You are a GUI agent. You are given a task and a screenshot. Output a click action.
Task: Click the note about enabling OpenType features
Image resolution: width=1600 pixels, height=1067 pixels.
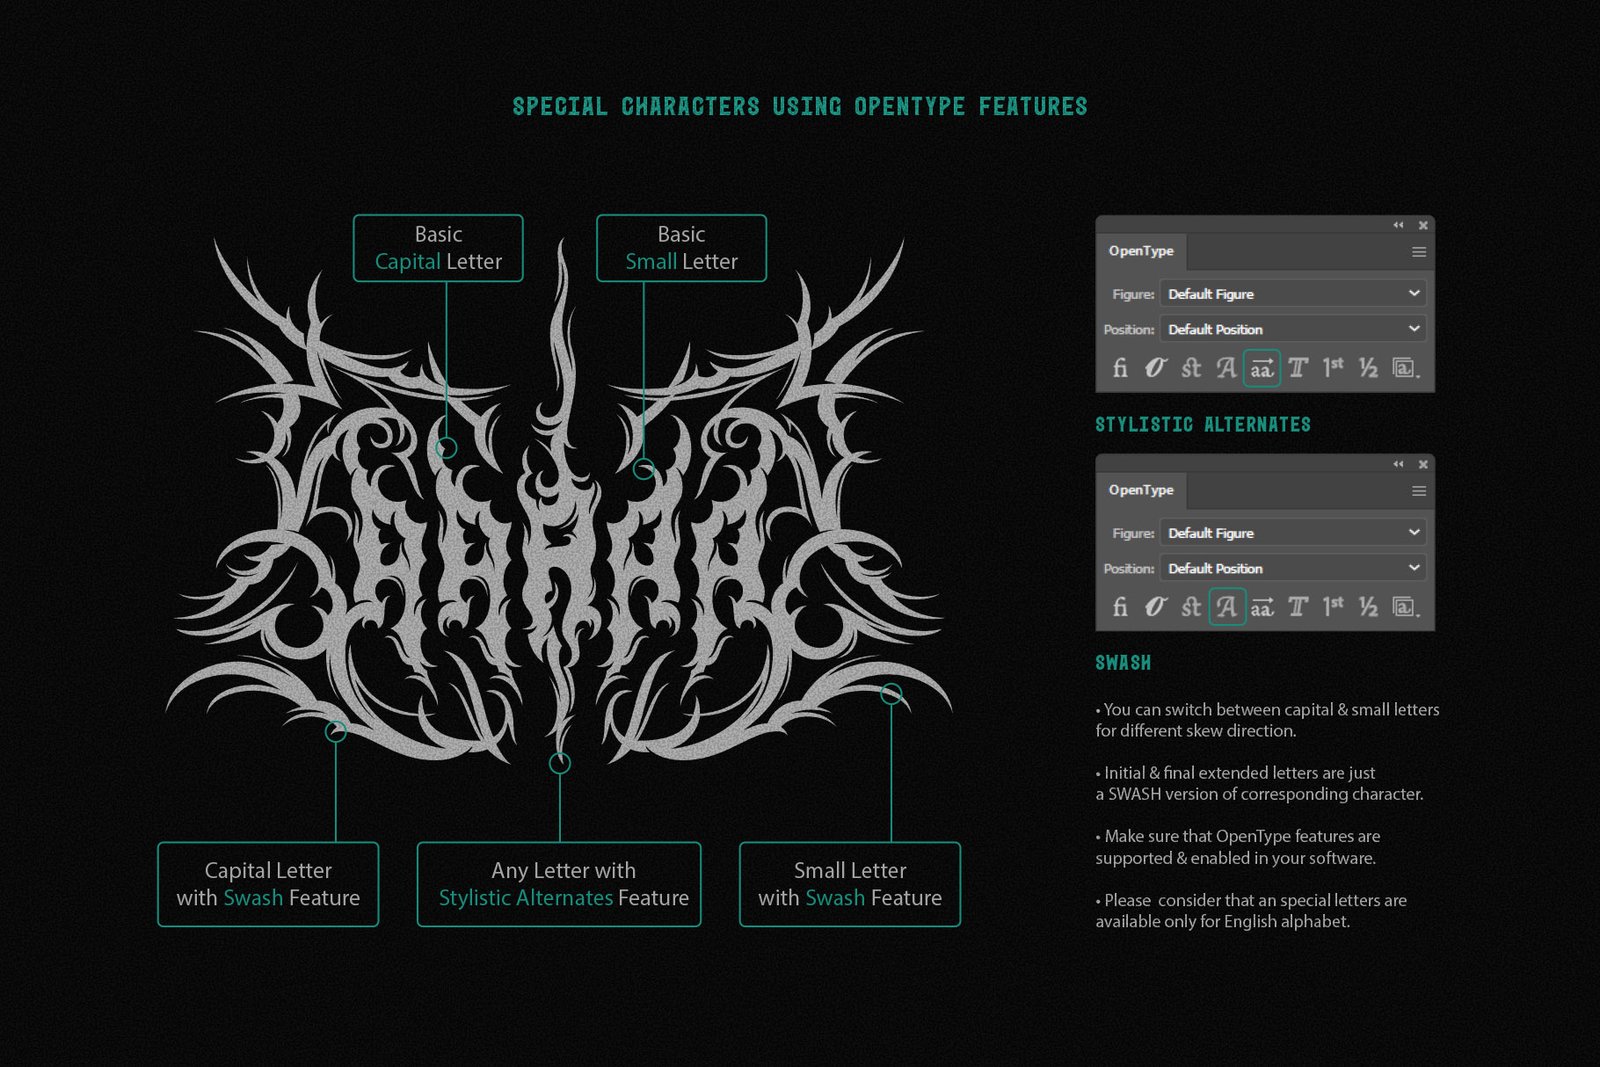pyautogui.click(x=1238, y=847)
